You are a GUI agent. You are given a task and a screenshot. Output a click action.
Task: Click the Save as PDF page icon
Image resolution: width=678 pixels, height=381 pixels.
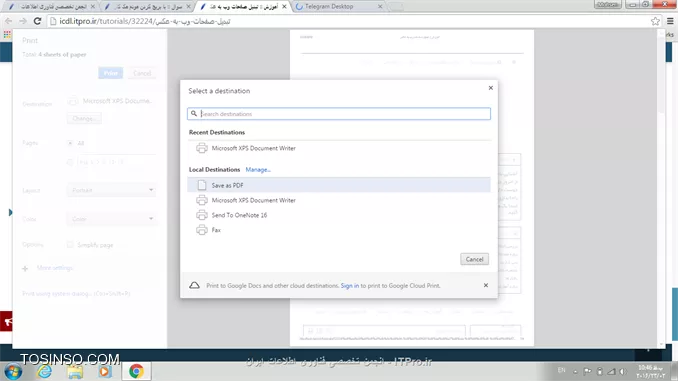201,185
